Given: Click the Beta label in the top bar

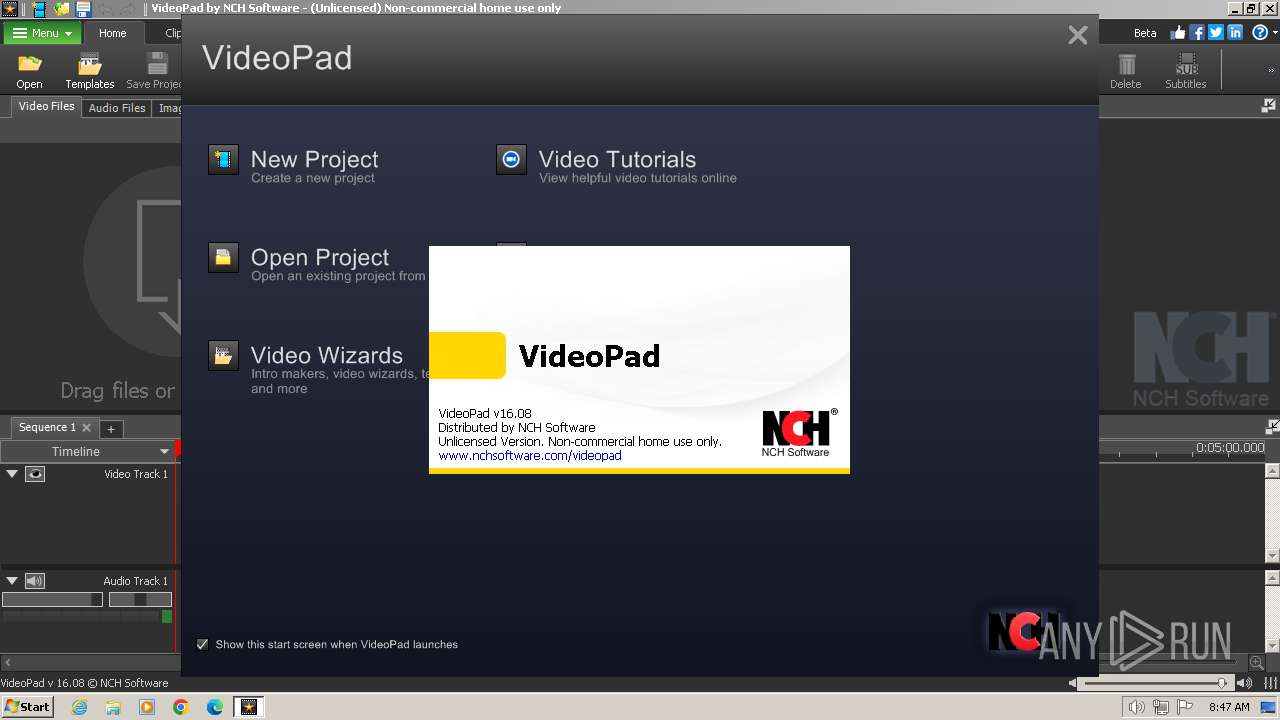Looking at the screenshot, I should 1145,33.
